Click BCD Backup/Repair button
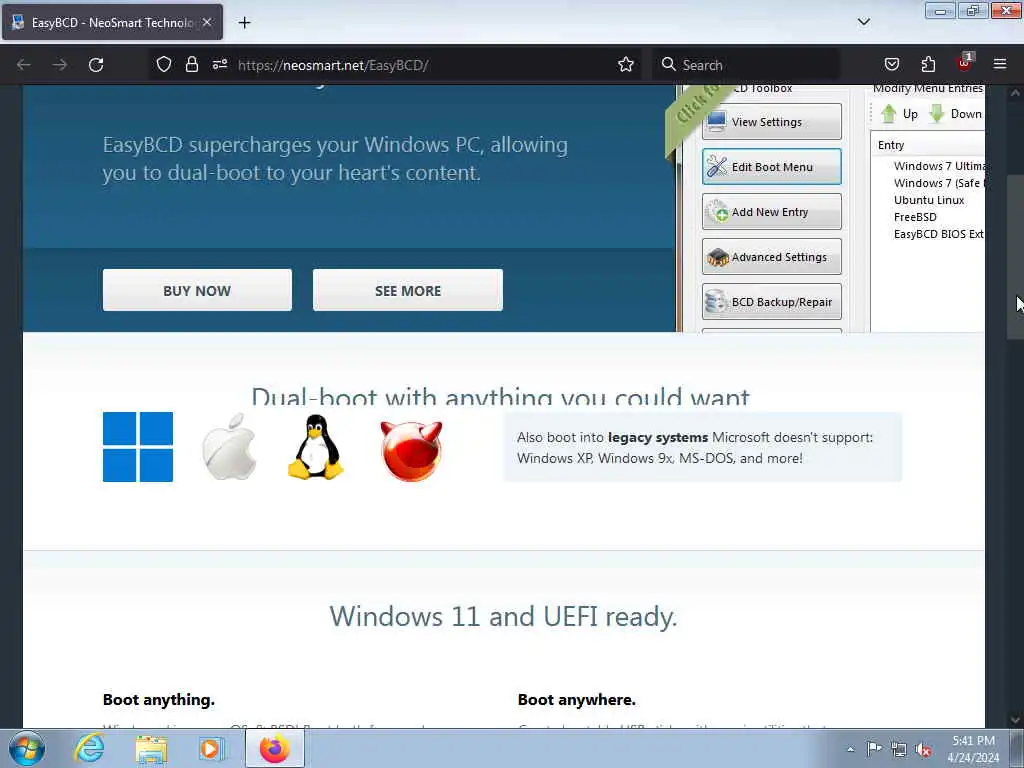 point(771,302)
